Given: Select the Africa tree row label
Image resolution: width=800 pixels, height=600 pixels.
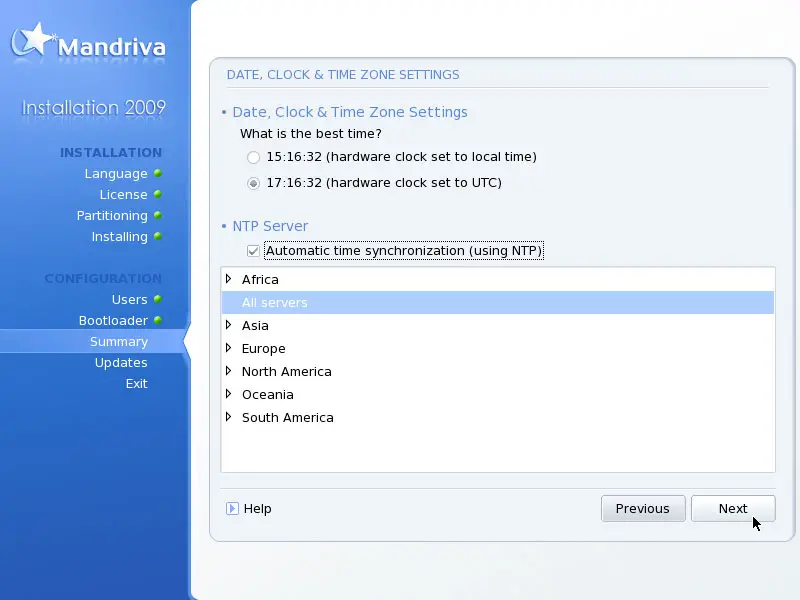Looking at the screenshot, I should [x=260, y=280].
